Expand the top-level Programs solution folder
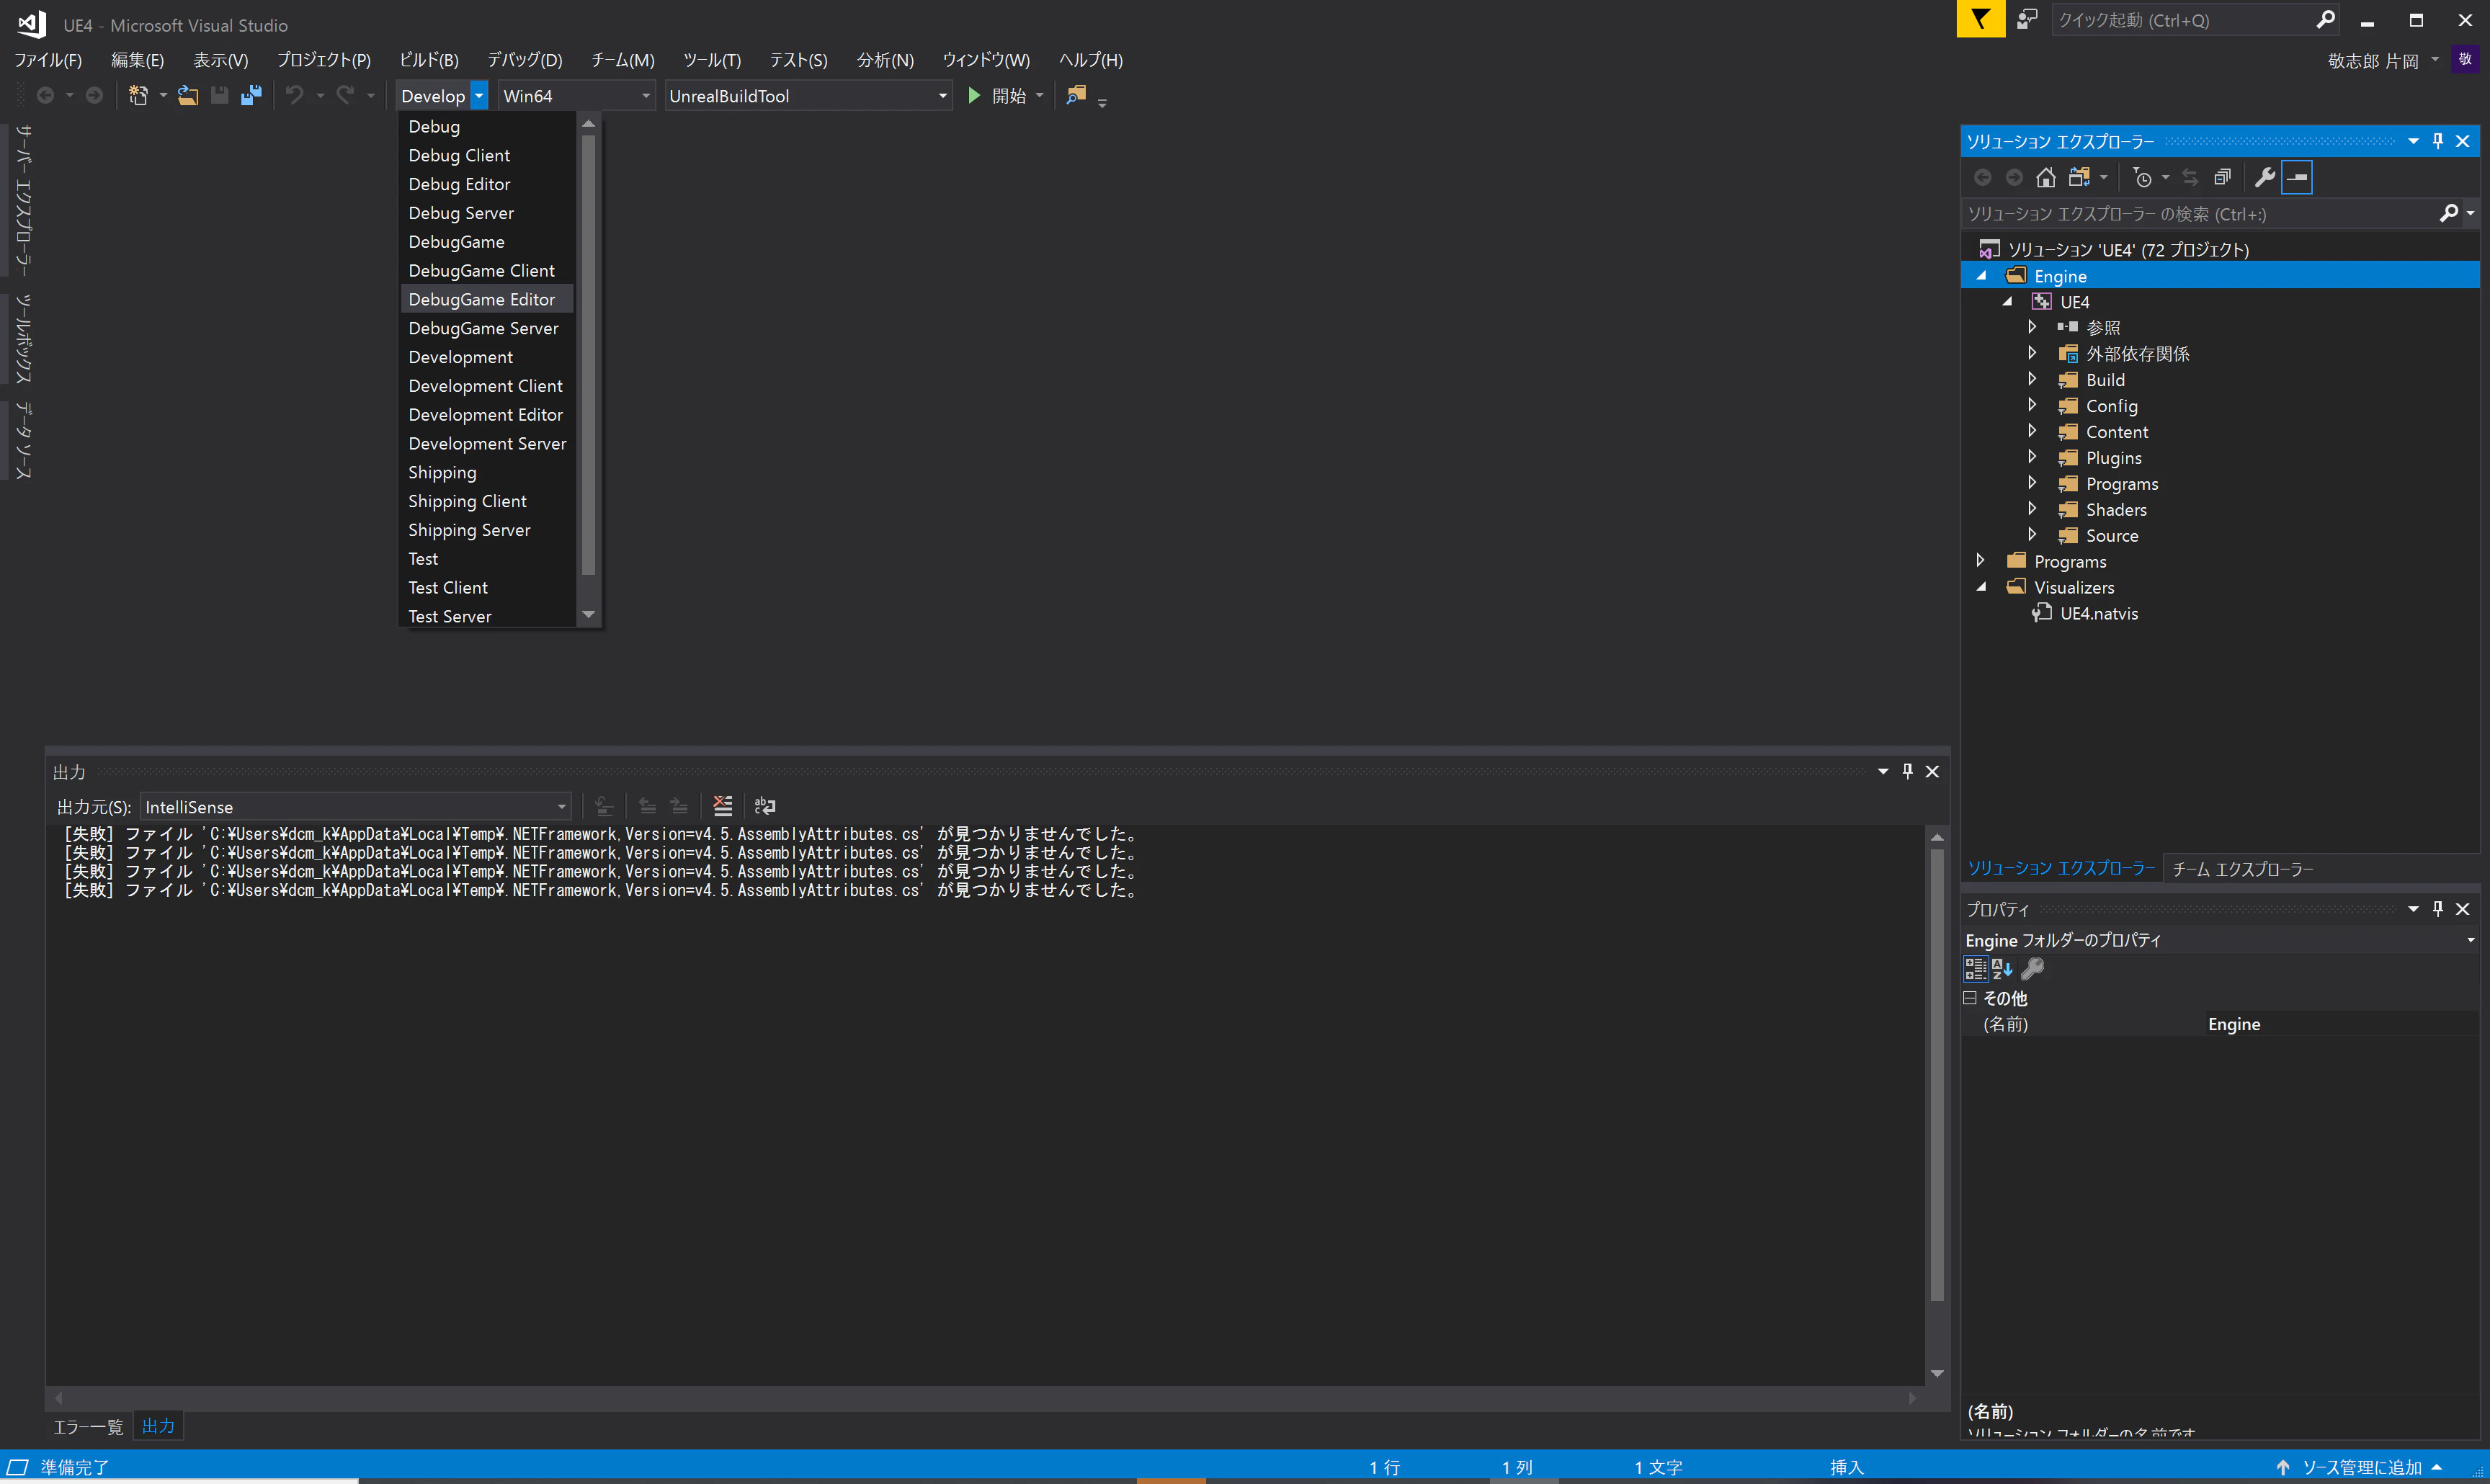 pyautogui.click(x=1980, y=561)
